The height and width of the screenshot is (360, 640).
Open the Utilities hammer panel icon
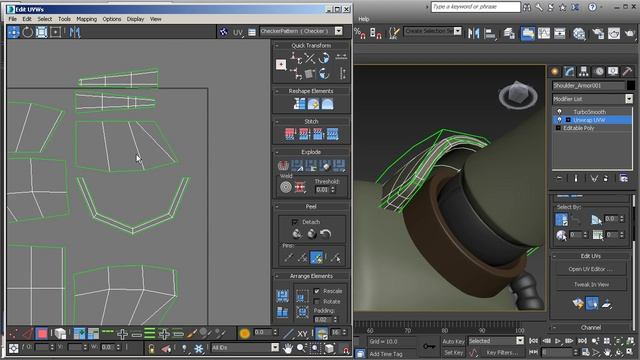627,71
